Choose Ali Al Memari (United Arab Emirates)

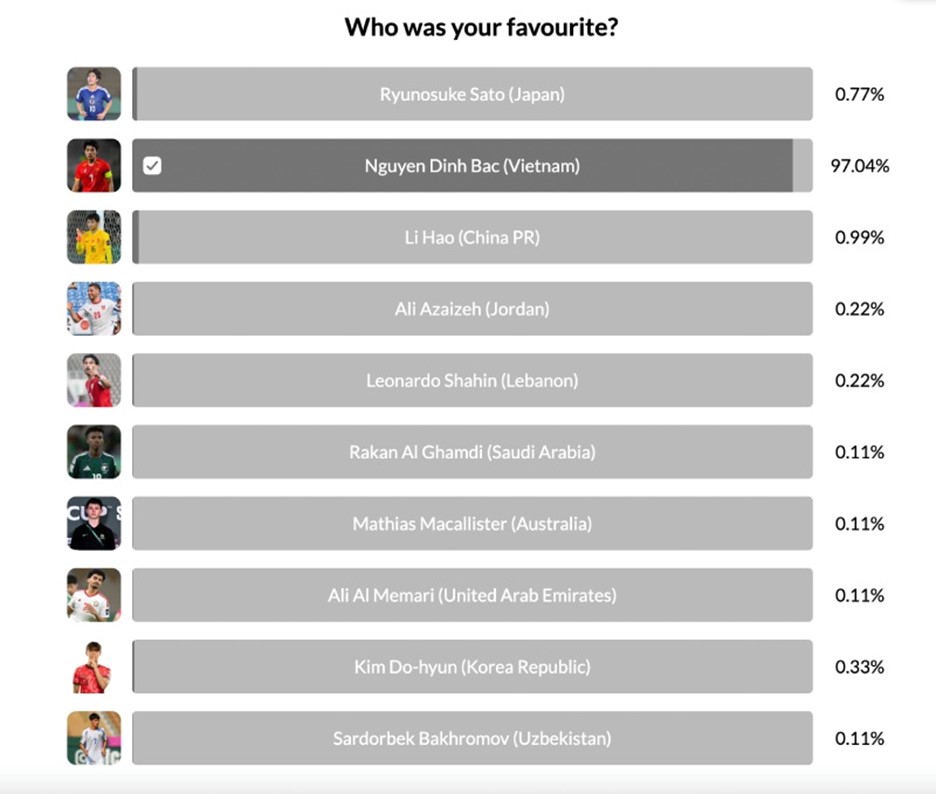point(472,595)
